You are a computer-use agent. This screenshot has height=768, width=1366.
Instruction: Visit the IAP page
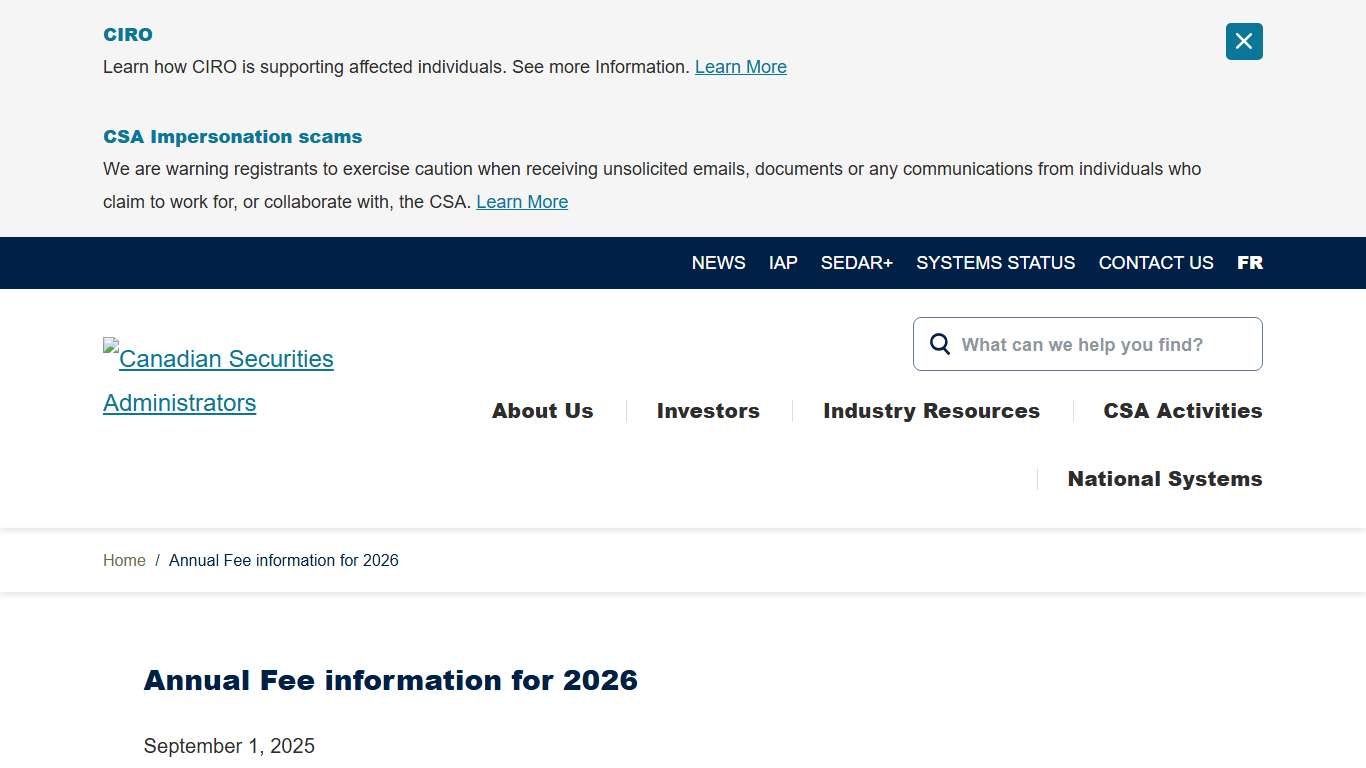tap(783, 262)
